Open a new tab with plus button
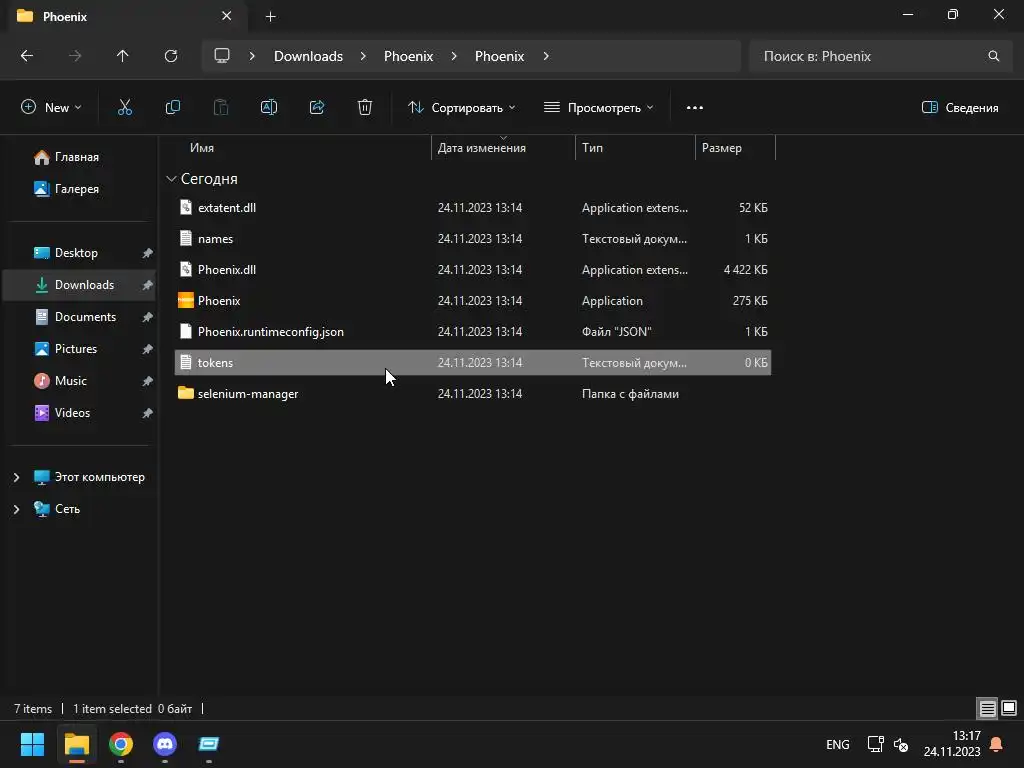1024x768 pixels. [270, 16]
